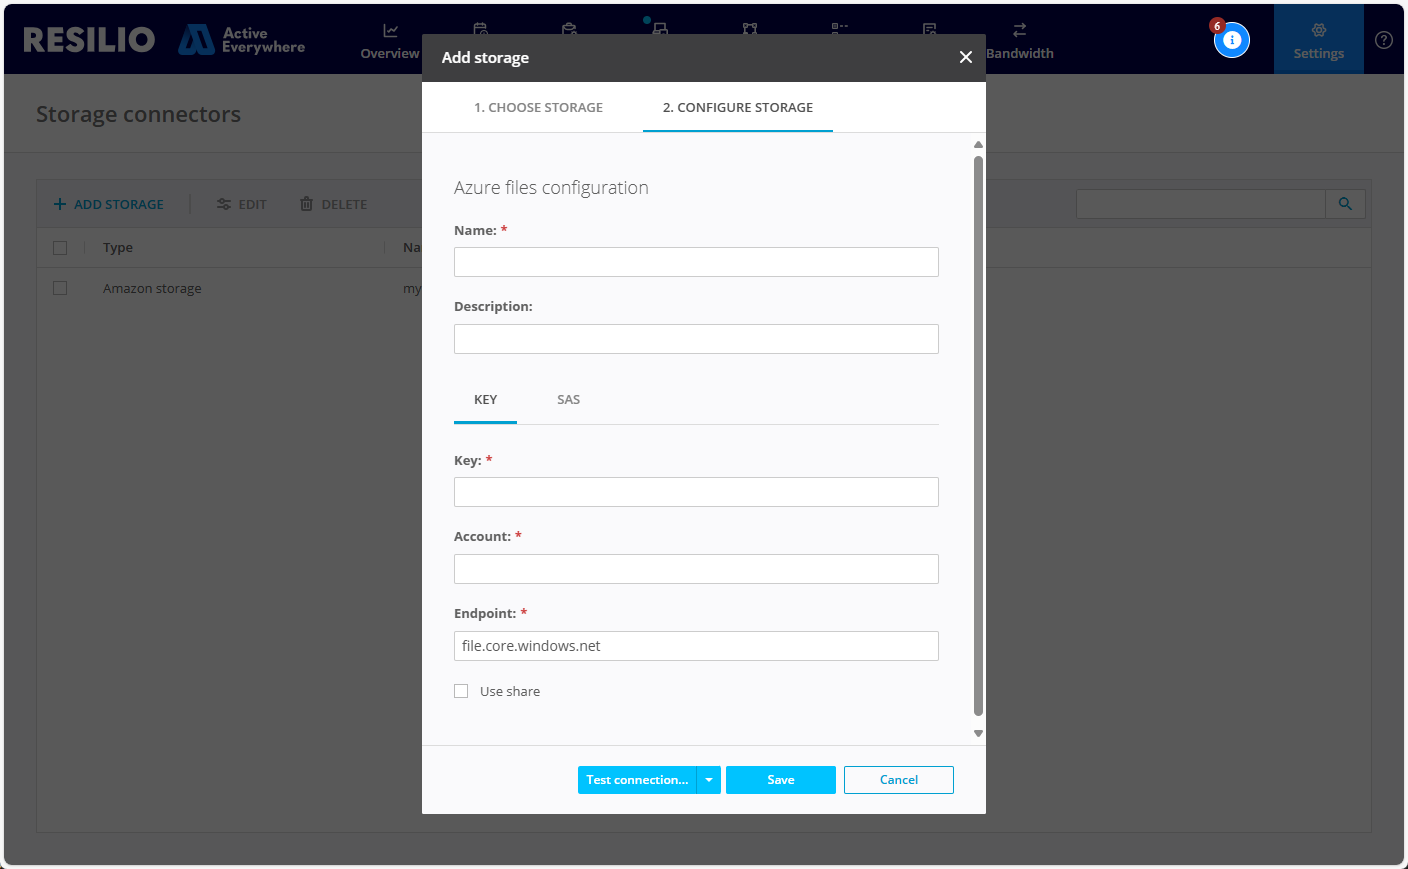Viewport: 1408px width, 869px height.
Task: Select the Amazon storage row checkbox
Action: [x=59, y=287]
